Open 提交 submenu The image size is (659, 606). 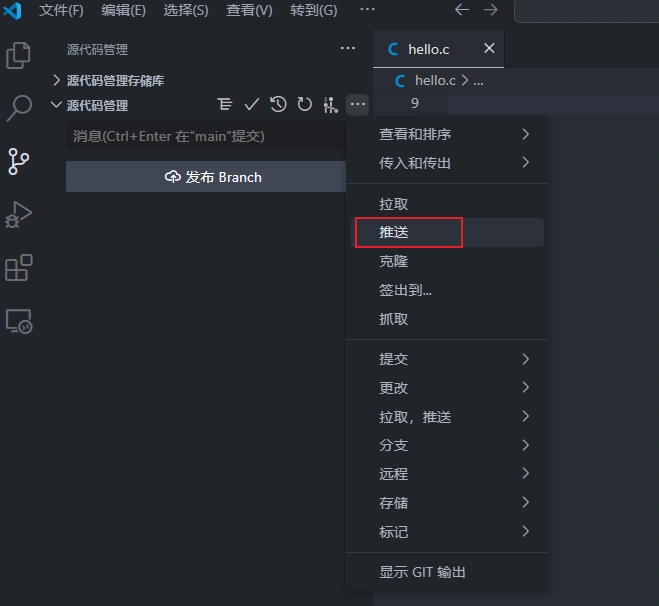coord(447,359)
